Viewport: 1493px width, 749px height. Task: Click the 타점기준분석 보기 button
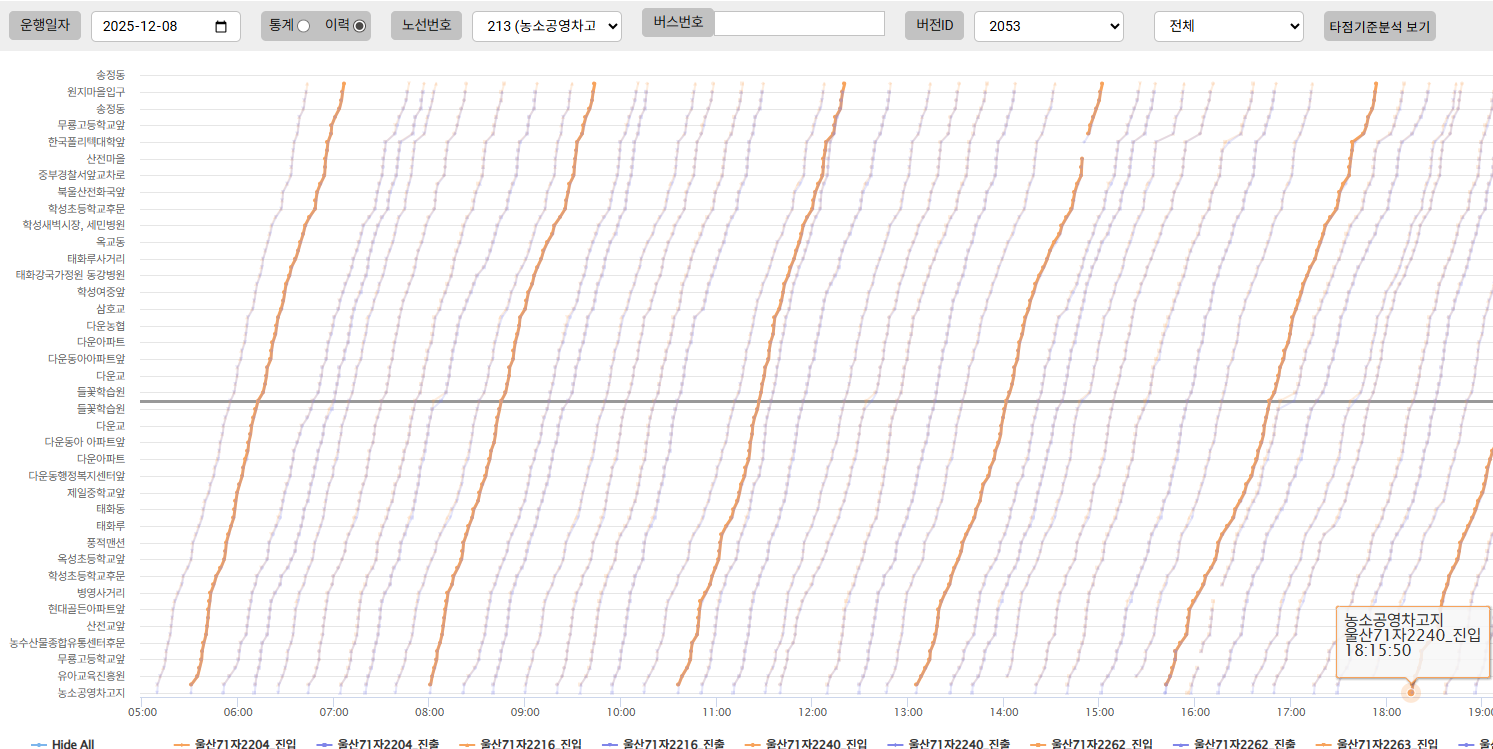(1379, 26)
